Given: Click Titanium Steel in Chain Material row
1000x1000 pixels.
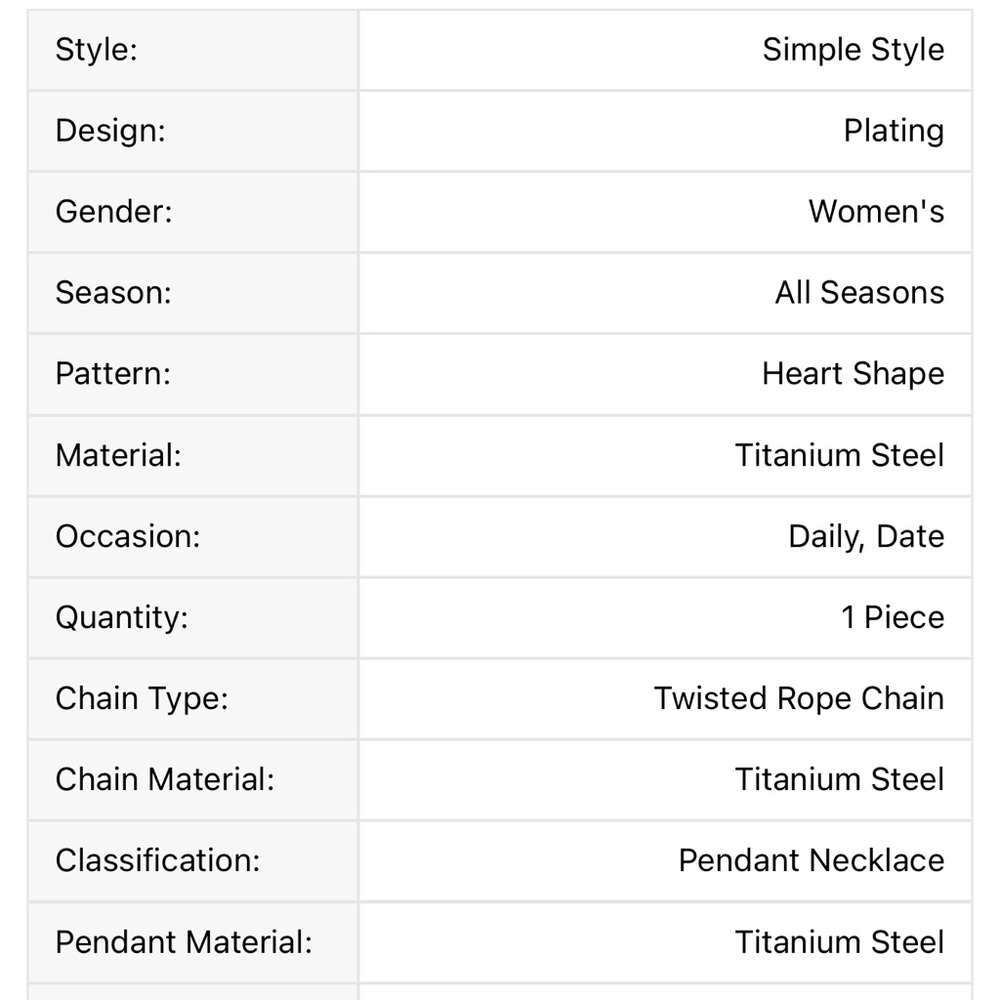Looking at the screenshot, I should [x=839, y=779].
